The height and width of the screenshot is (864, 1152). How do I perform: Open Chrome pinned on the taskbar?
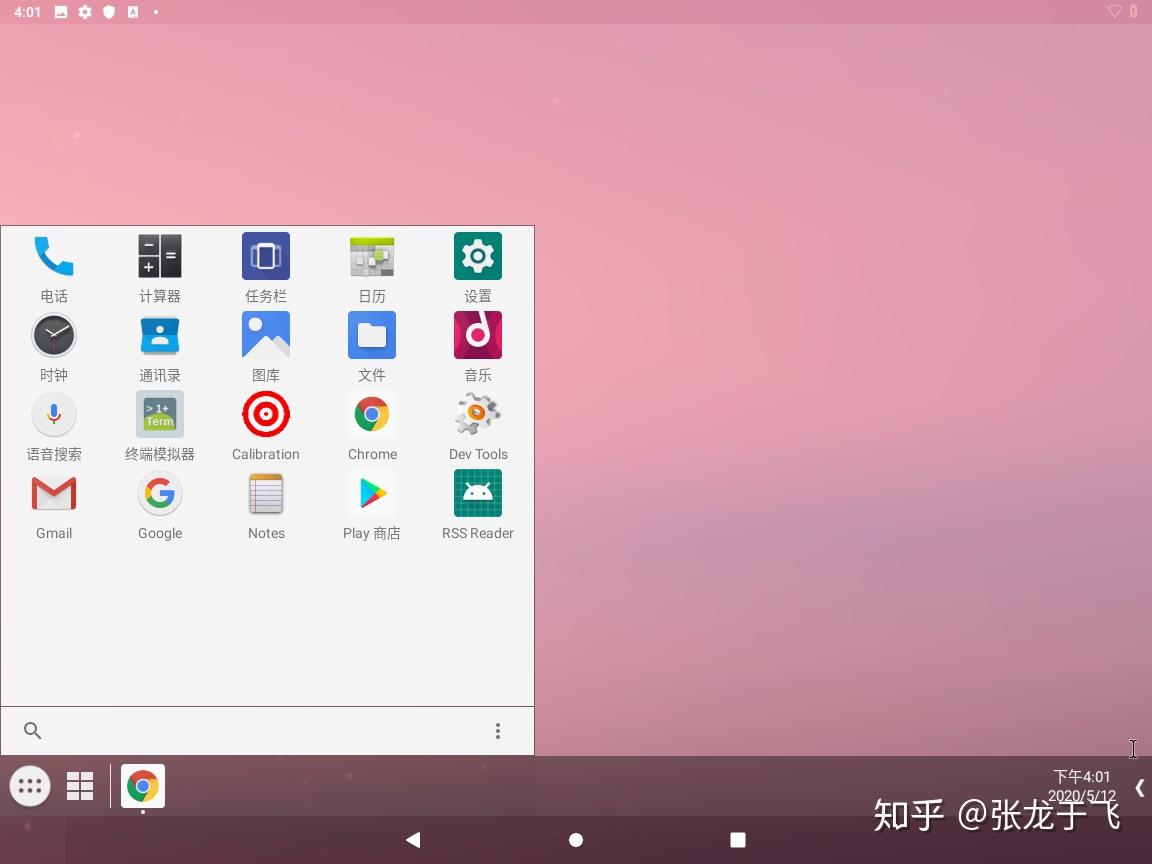click(x=142, y=786)
